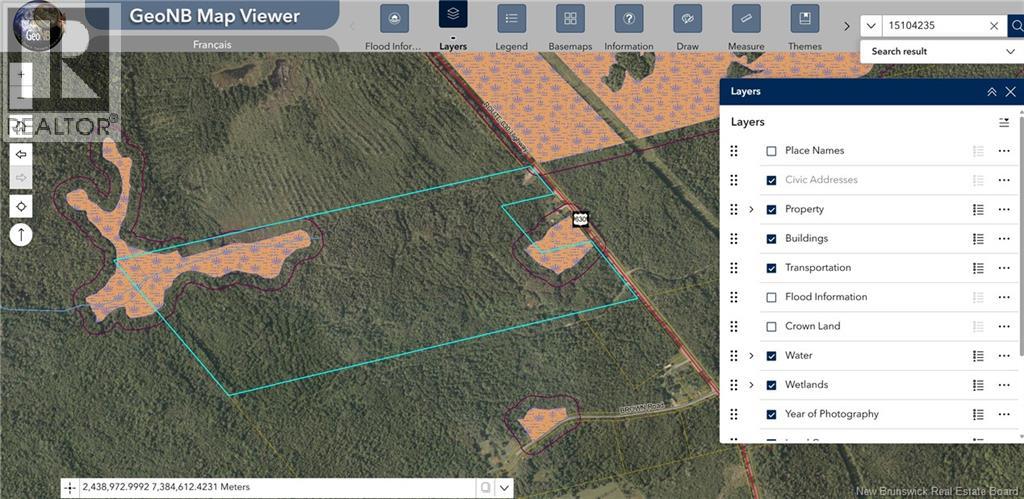Go to previous map extent
The image size is (1024, 499).
coord(21,154)
